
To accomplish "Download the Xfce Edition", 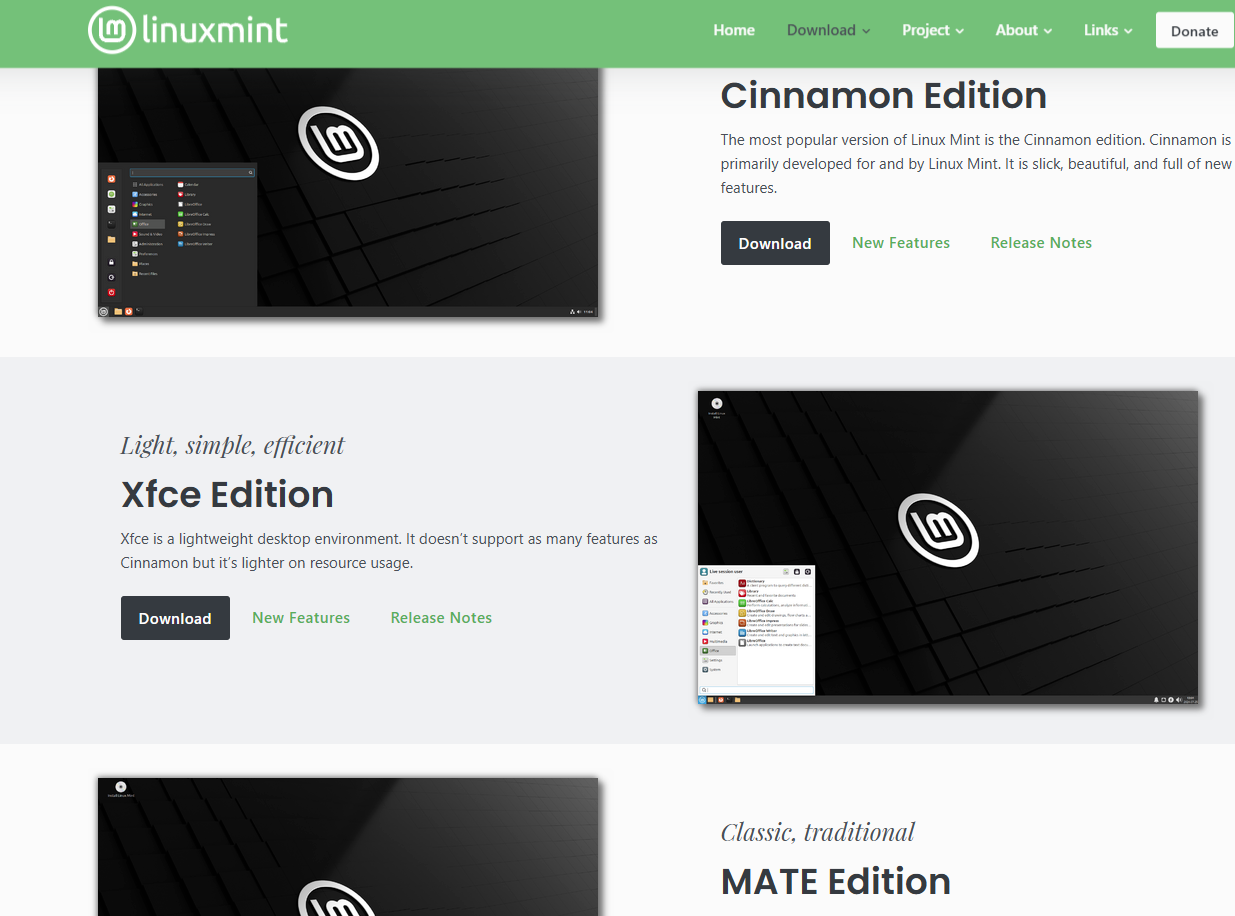I will pyautogui.click(x=175, y=618).
